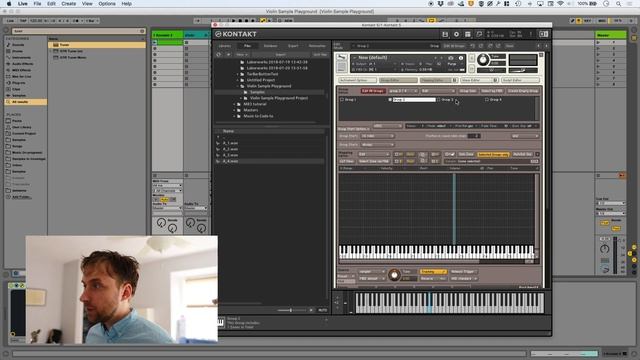Expand the Violin Sample Playground folder
Screen dimensions: 640x360
point(238,87)
